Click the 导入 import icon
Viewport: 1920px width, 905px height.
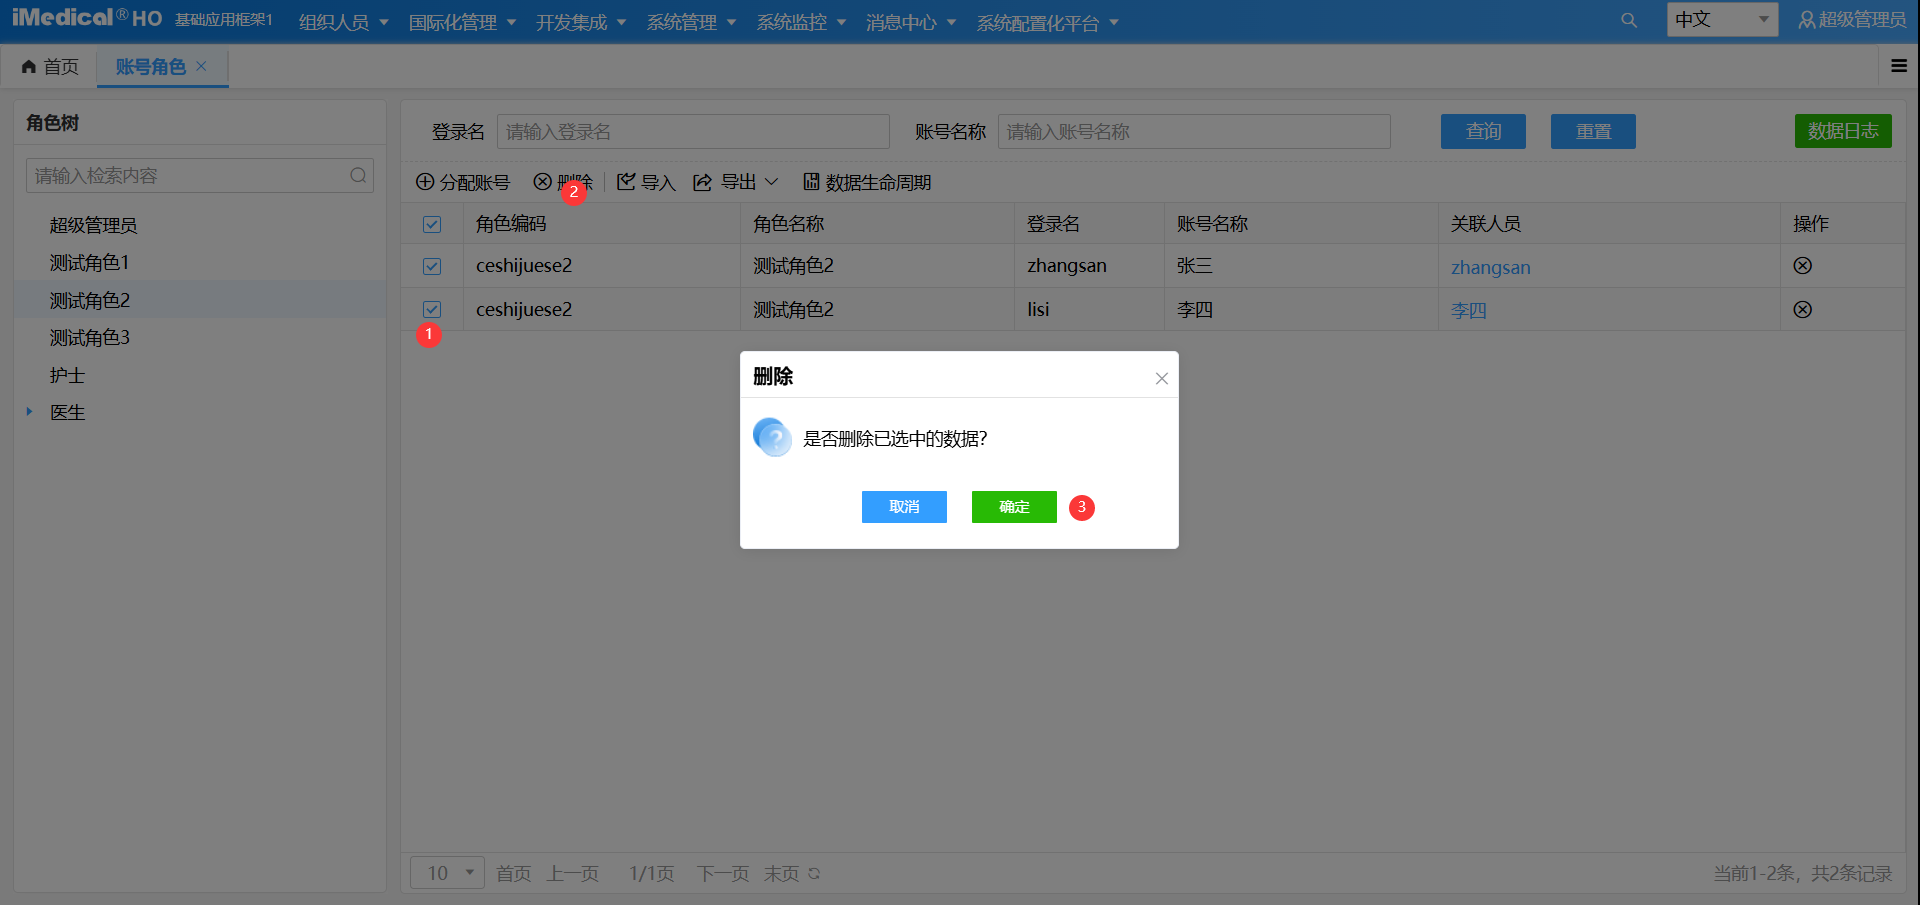(x=626, y=182)
